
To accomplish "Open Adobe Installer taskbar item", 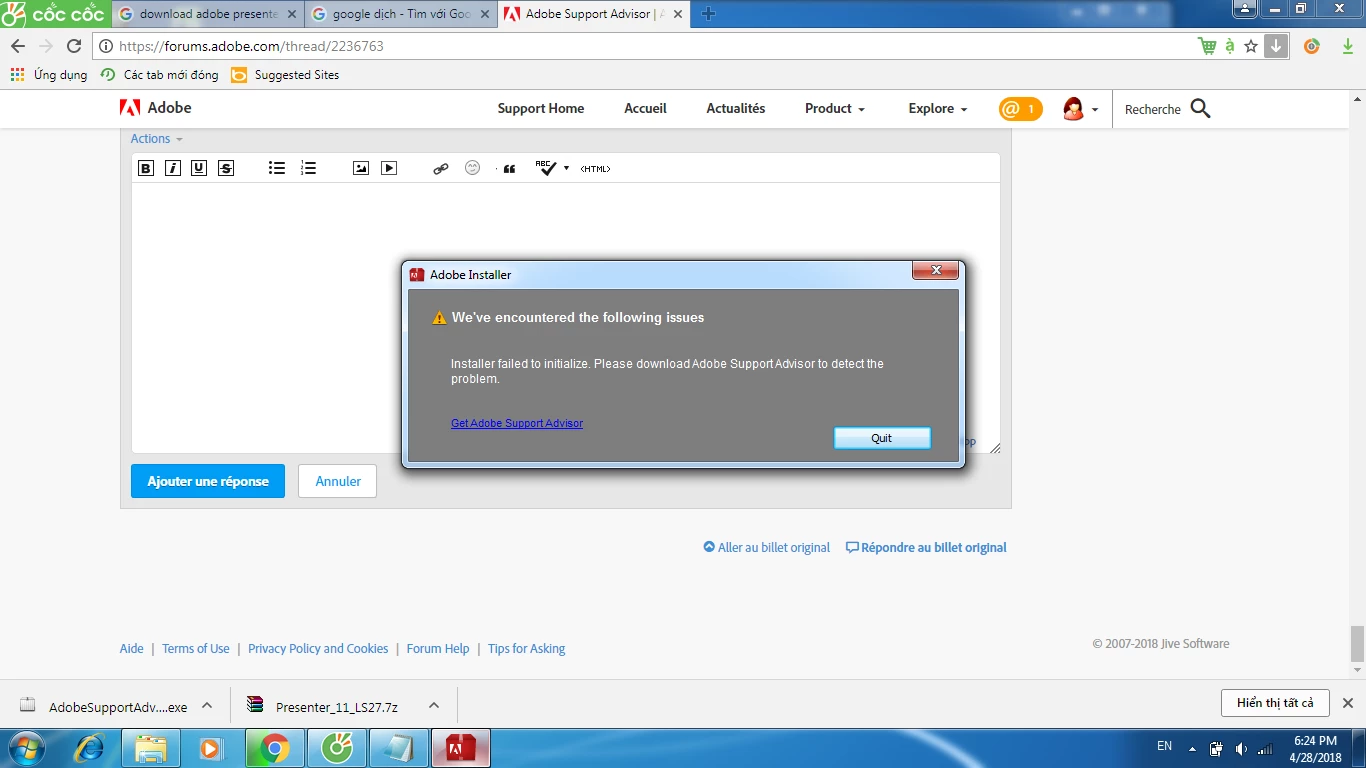I will pos(461,748).
